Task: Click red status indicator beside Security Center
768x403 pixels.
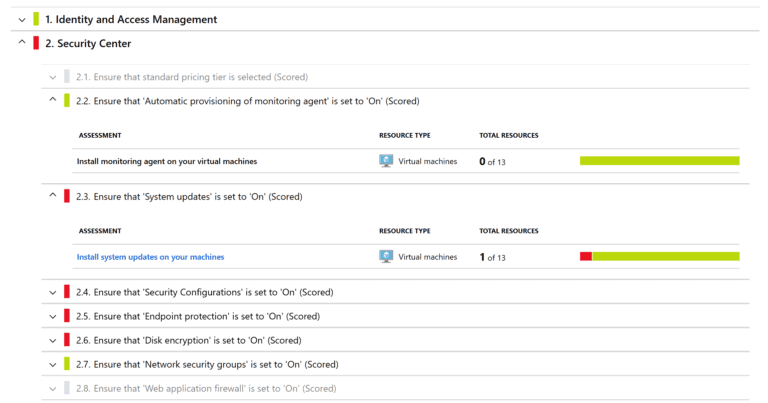Action: click(x=36, y=43)
